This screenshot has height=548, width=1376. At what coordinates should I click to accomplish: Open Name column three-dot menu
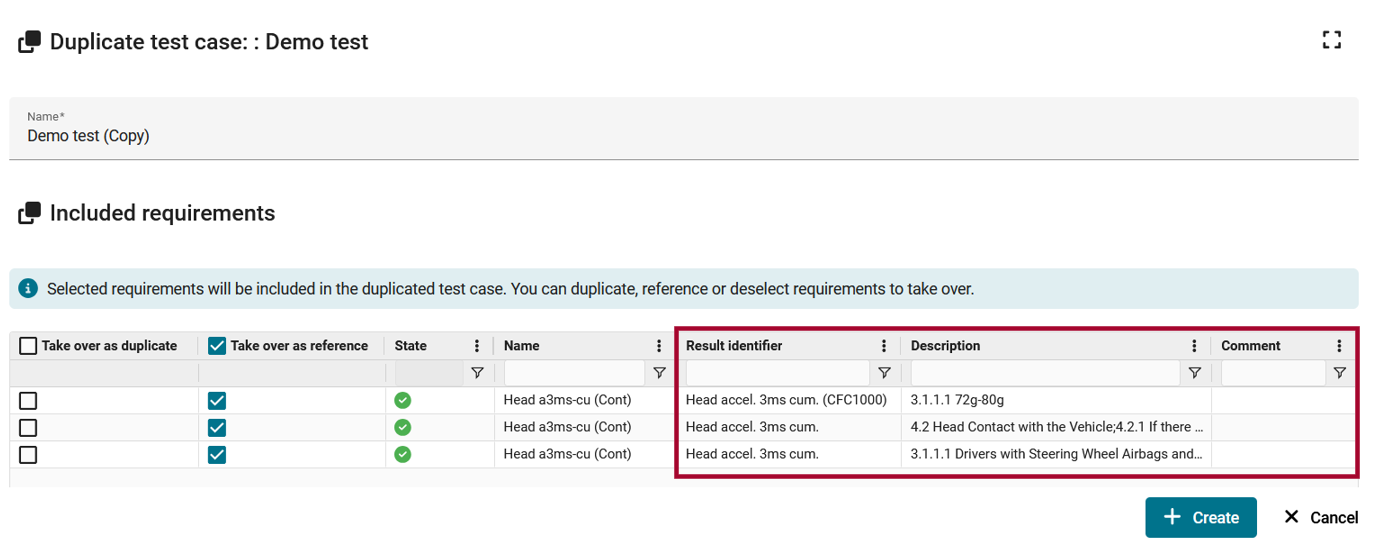pyautogui.click(x=659, y=346)
